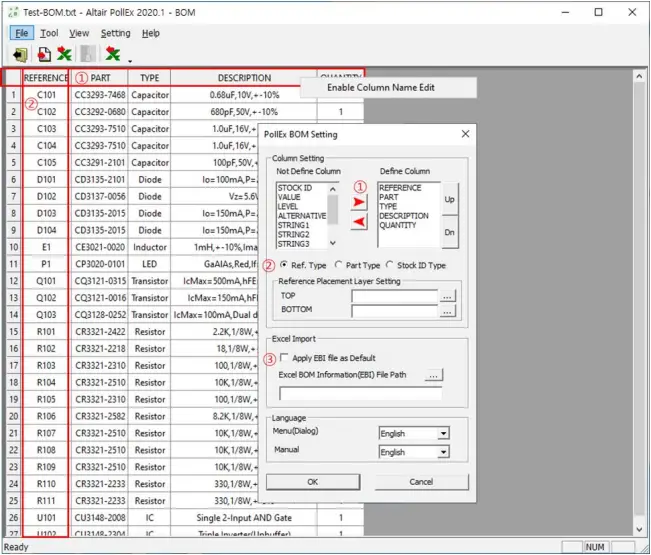Click the EBI file path text field
The image size is (651, 555).
tap(361, 393)
